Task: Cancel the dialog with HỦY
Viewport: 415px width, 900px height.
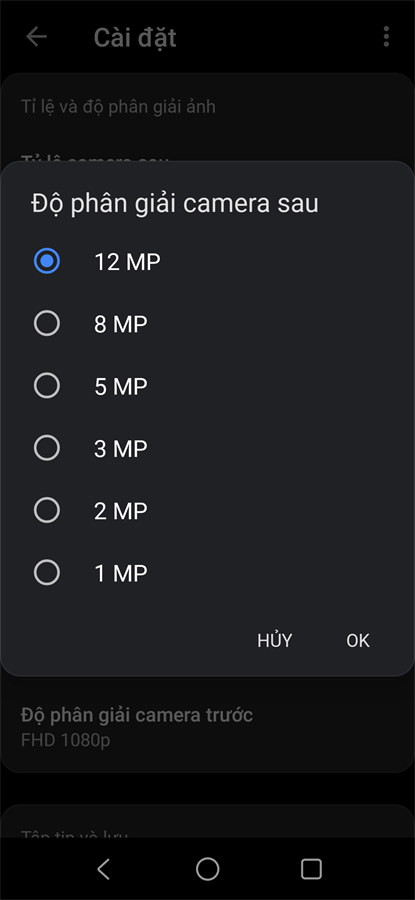Action: 274,640
